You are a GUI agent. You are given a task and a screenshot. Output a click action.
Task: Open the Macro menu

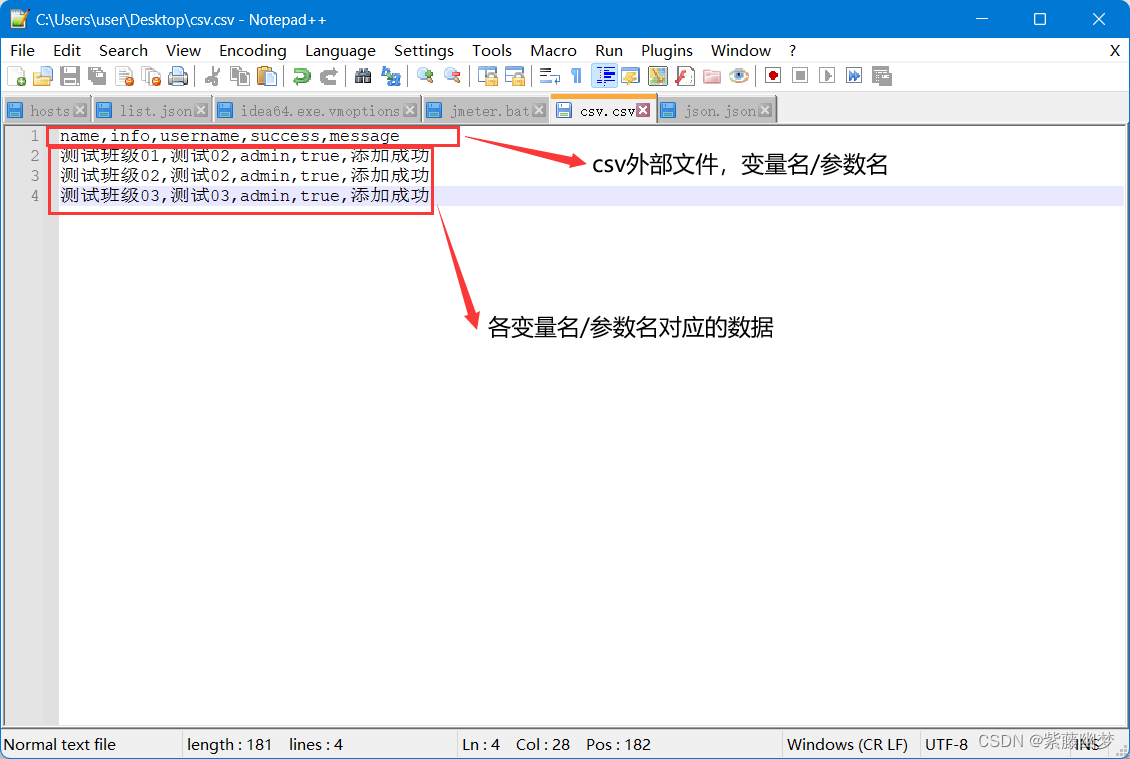click(x=553, y=50)
